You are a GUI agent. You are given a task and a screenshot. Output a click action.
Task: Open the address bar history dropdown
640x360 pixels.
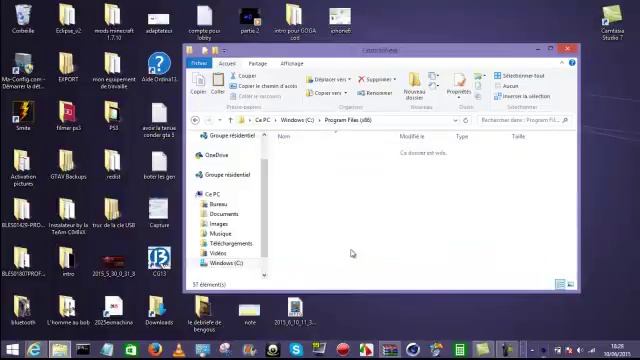[x=455, y=120]
